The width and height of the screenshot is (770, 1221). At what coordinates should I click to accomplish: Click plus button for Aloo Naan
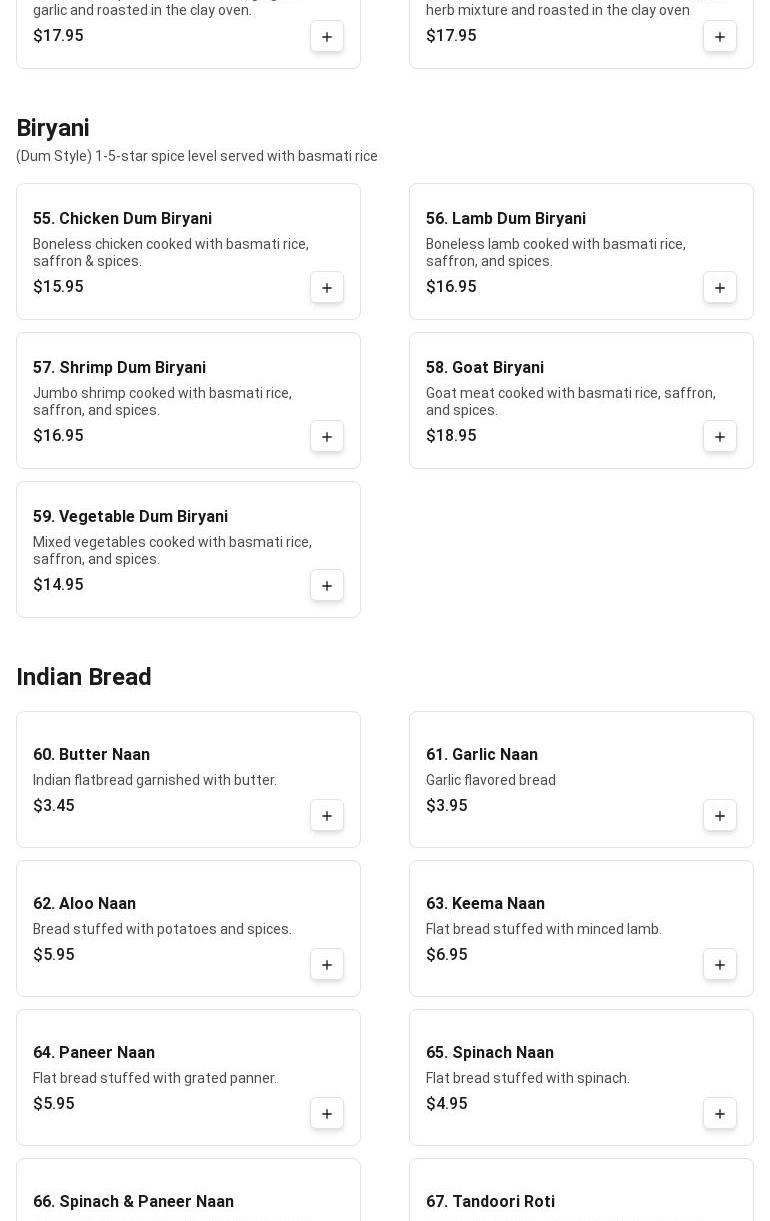point(327,965)
